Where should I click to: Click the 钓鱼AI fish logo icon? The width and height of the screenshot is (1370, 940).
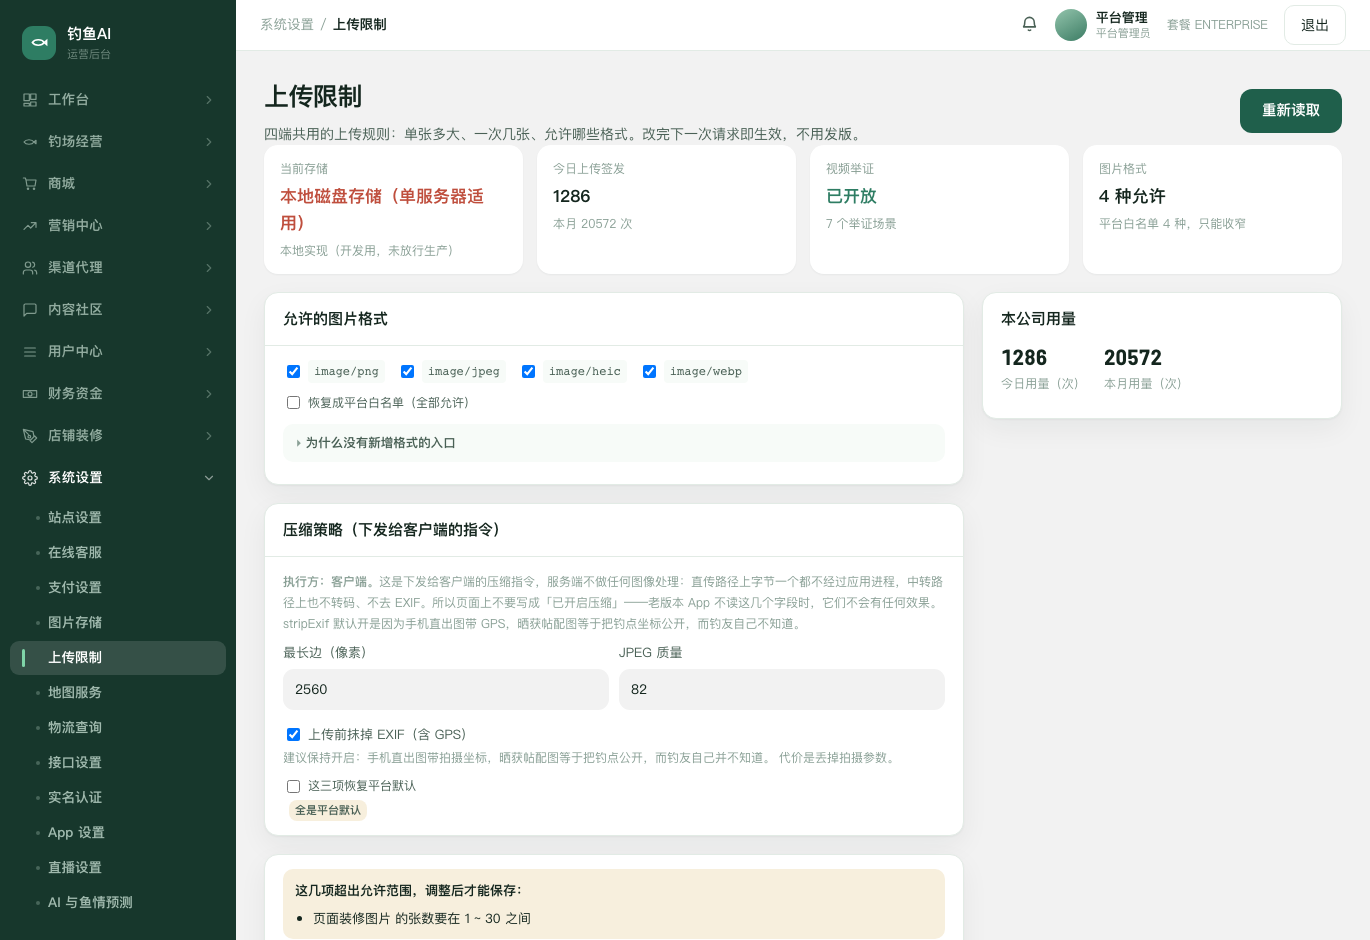point(39,43)
